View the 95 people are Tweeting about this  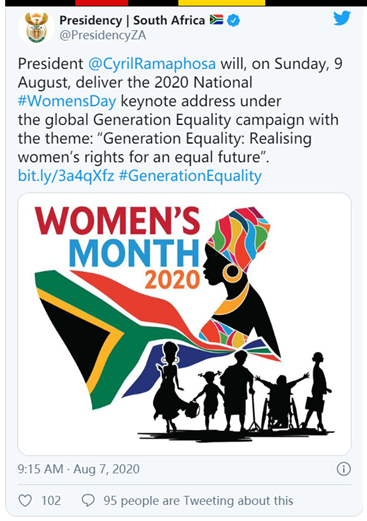coord(198,500)
